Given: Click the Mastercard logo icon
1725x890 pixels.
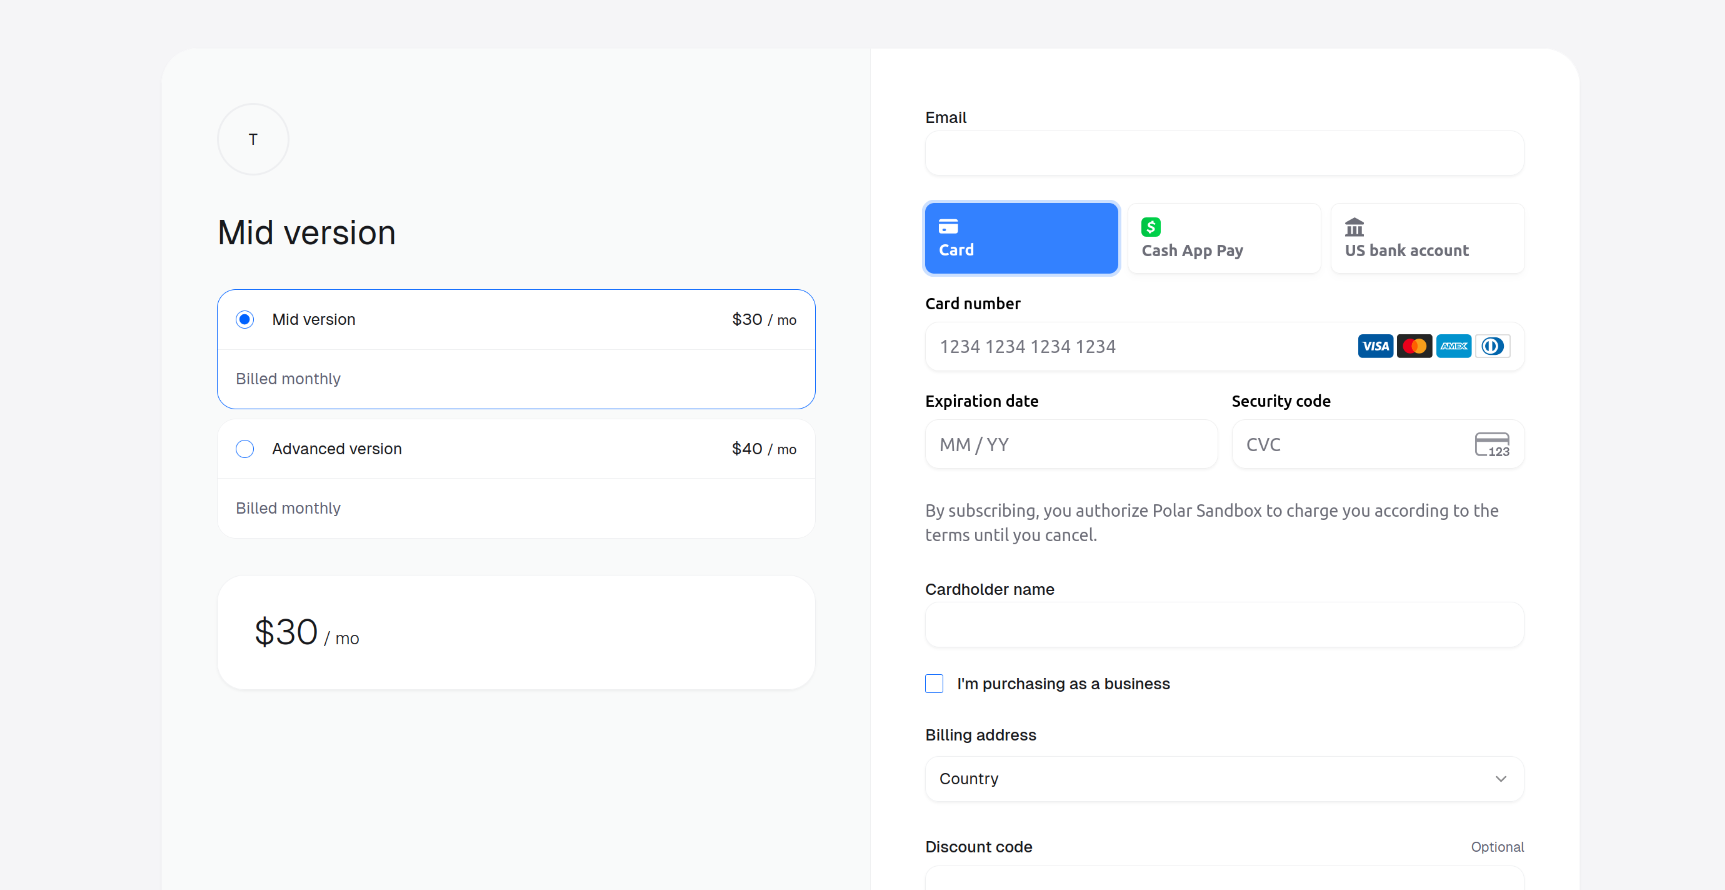Looking at the screenshot, I should point(1414,346).
